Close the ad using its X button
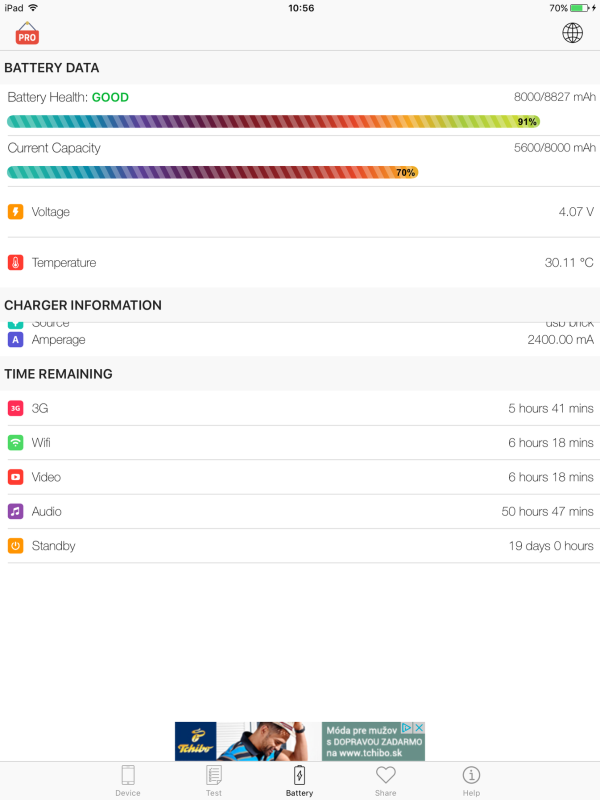This screenshot has width=600, height=800. (x=420, y=728)
